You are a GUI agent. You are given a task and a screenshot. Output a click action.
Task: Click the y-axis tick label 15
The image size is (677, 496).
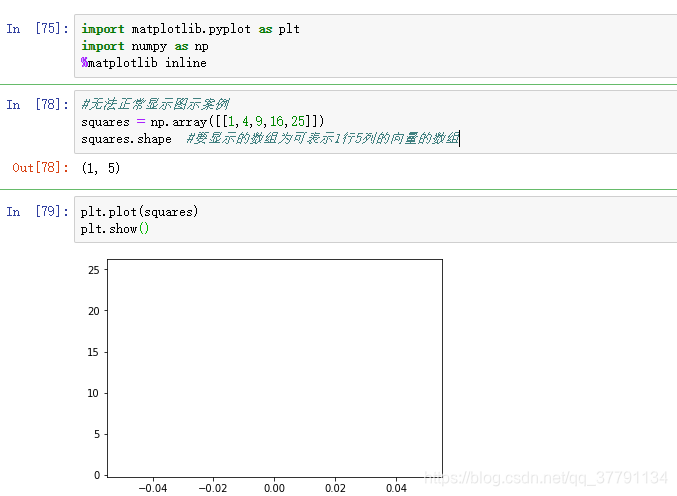93,352
